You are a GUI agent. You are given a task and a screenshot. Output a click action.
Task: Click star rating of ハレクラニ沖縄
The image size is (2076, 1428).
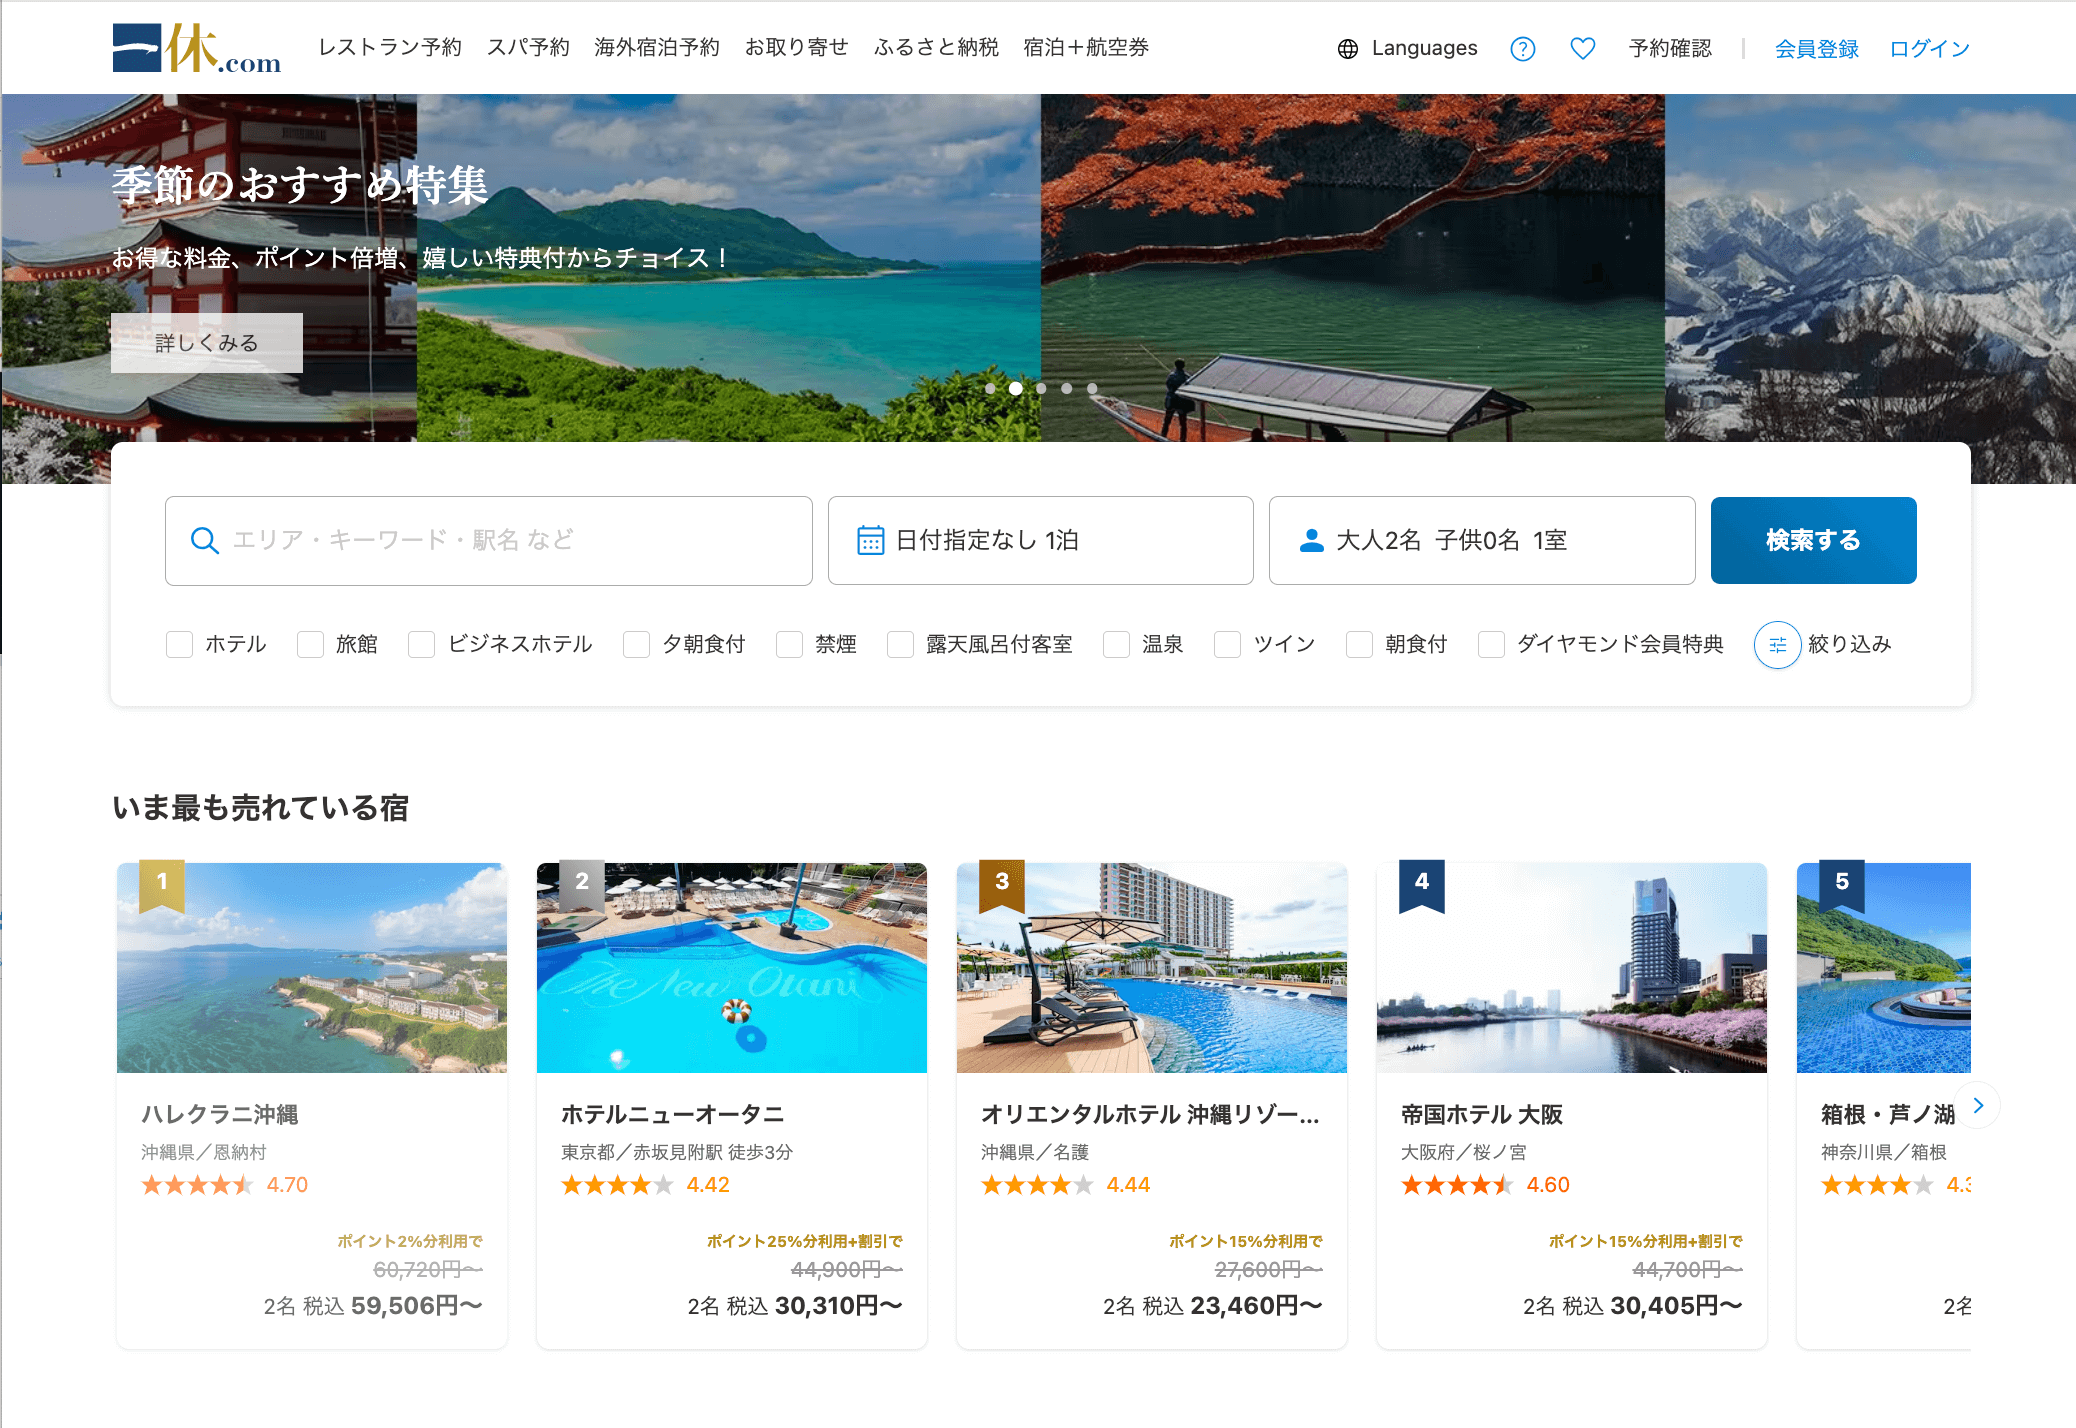click(197, 1185)
